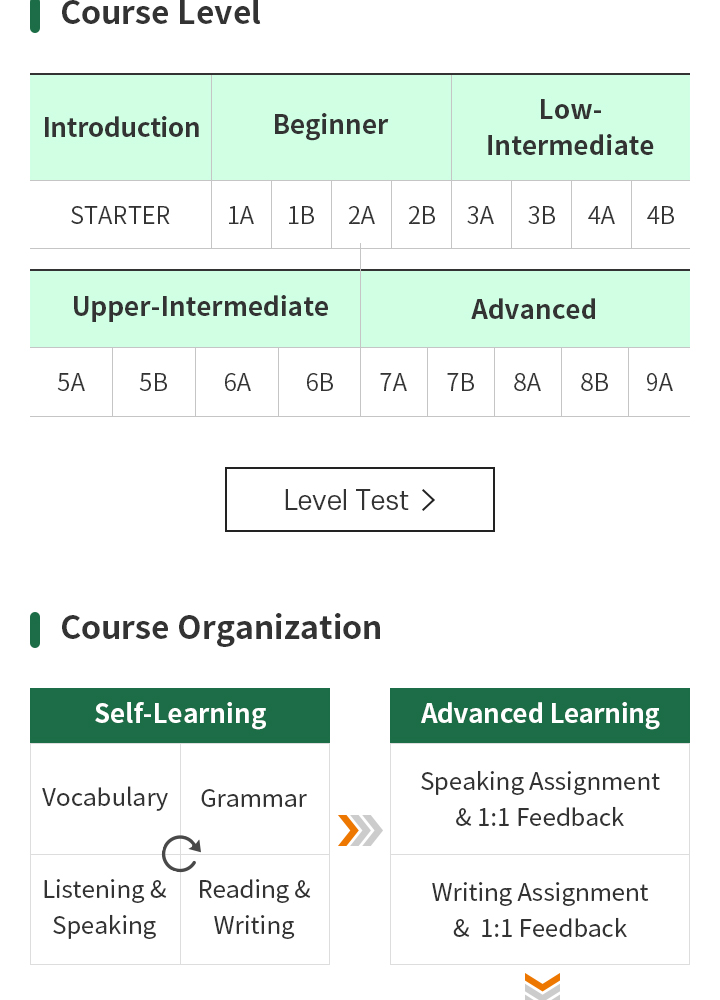Pick level 9A cell

[x=659, y=382]
